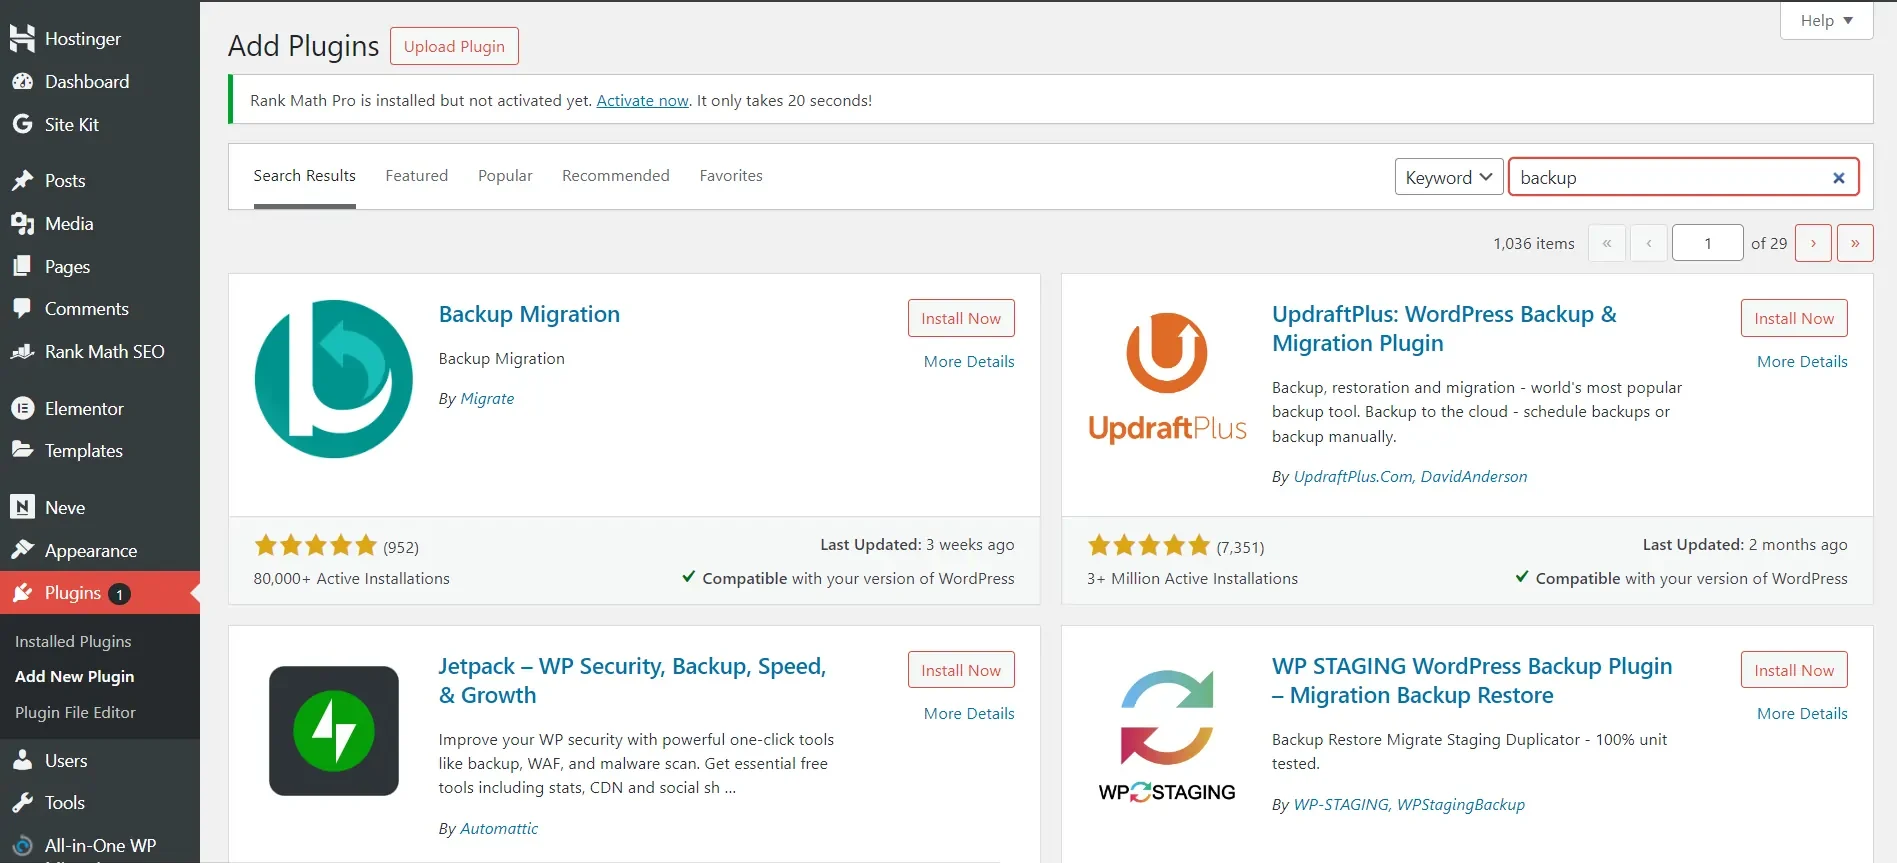Select the Search Results tab
Screen dimensions: 1897x863
305,176
